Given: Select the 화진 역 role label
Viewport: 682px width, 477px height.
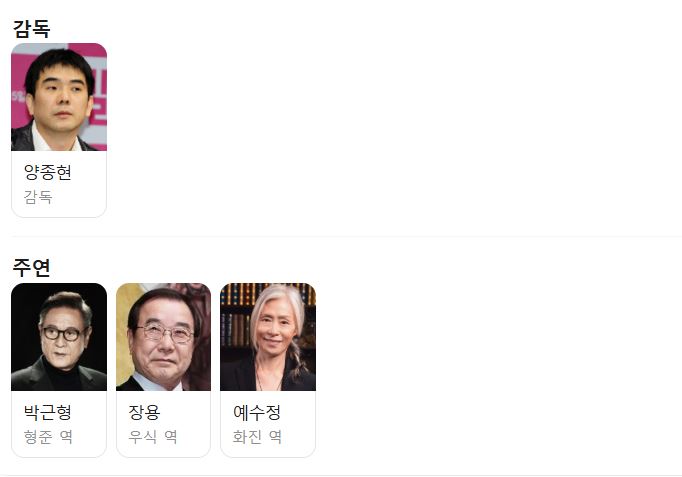Looking at the screenshot, I should pyautogui.click(x=257, y=437).
